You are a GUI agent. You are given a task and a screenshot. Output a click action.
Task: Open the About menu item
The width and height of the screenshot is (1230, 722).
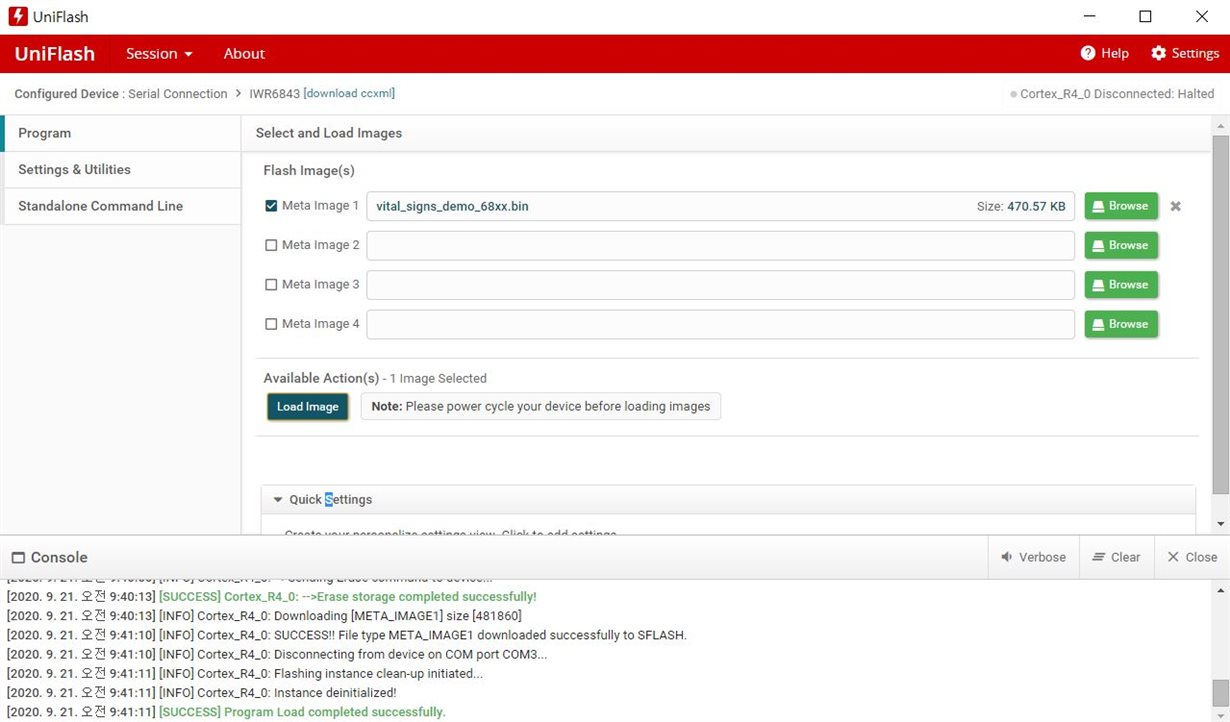pos(244,54)
